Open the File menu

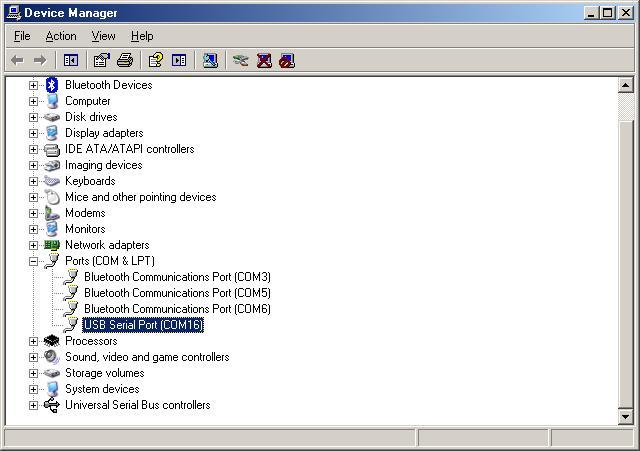22,36
